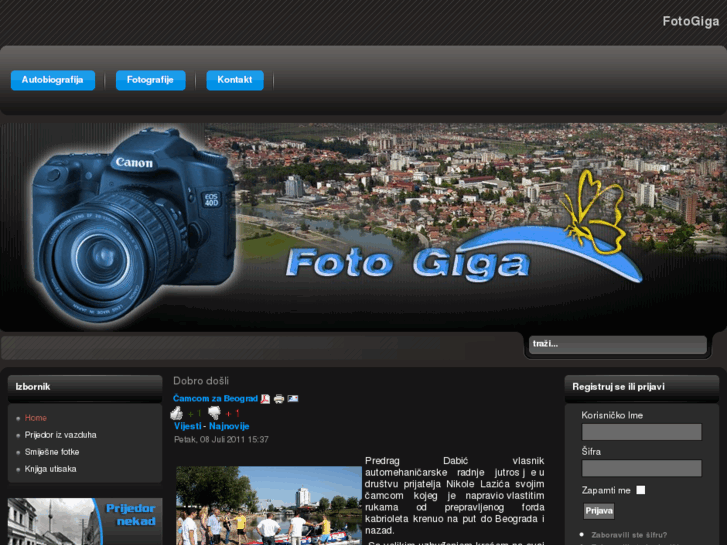The image size is (727, 545).
Task: Click the Prijava login button
Action: [x=599, y=511]
